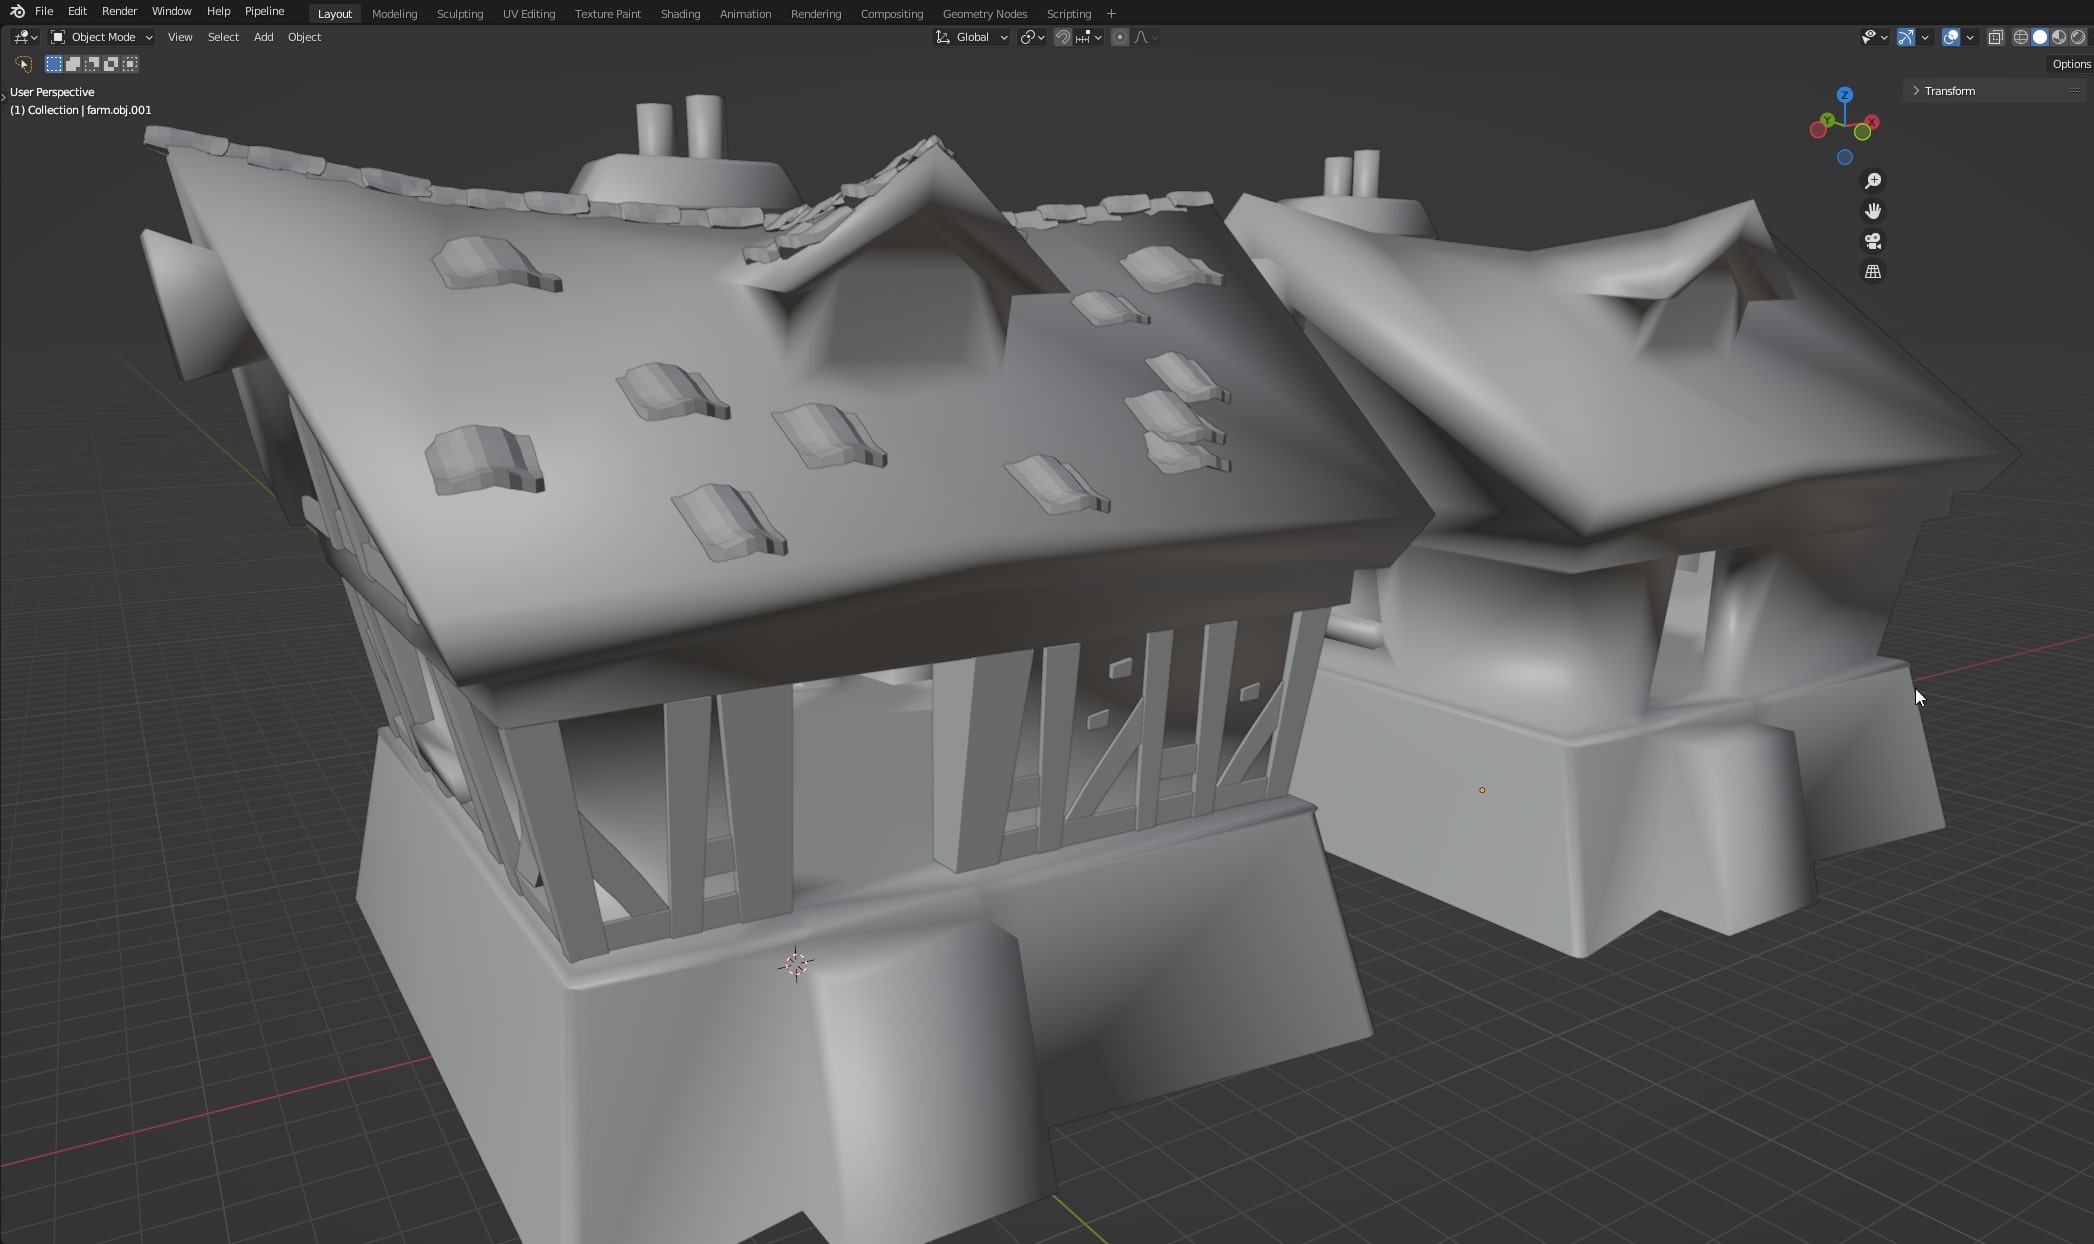The height and width of the screenshot is (1244, 2094).
Task: Click the Blender logo icon
Action: [17, 11]
